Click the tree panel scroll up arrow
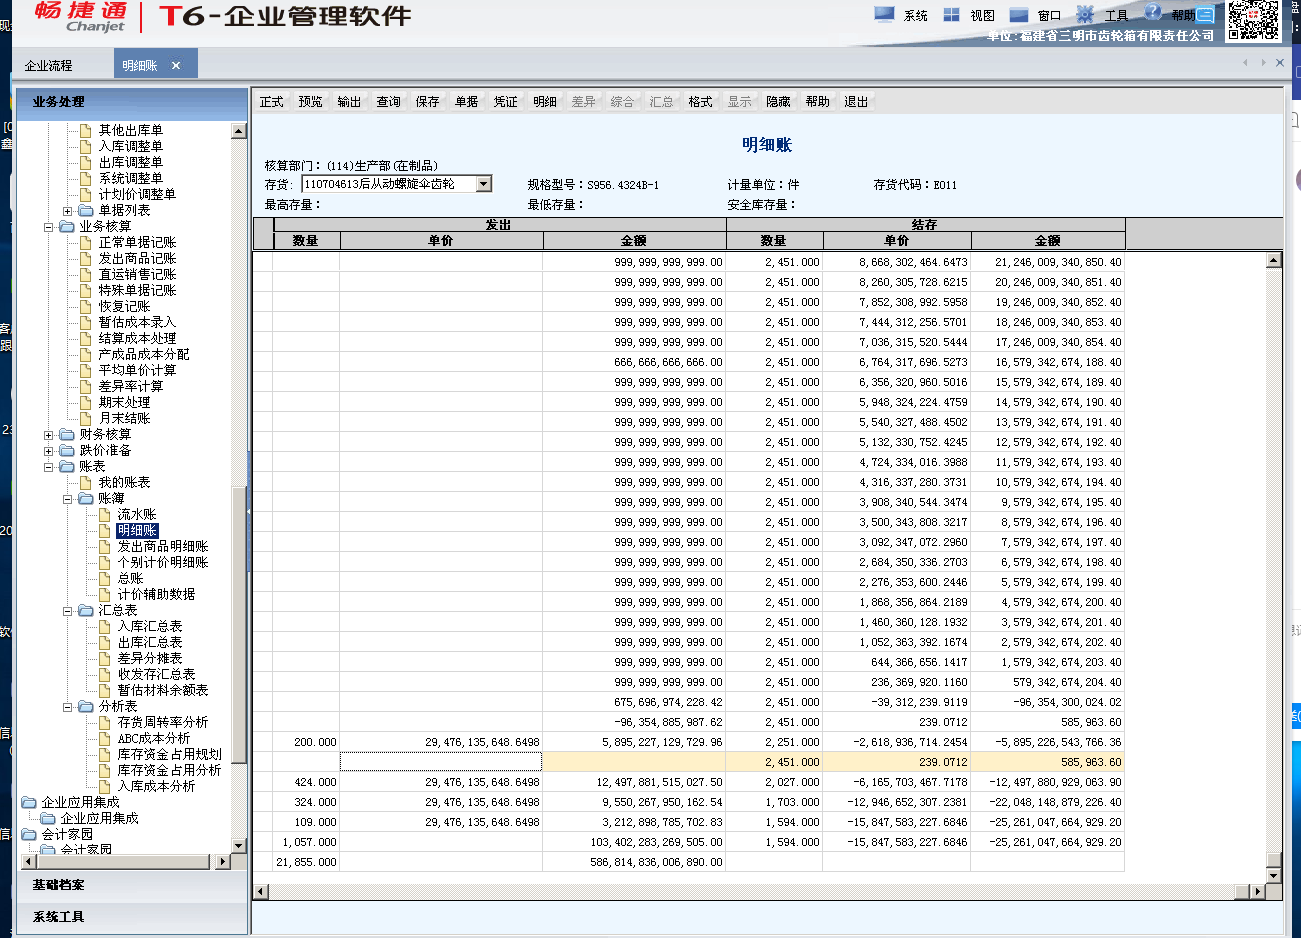This screenshot has width=1301, height=938. [x=238, y=131]
